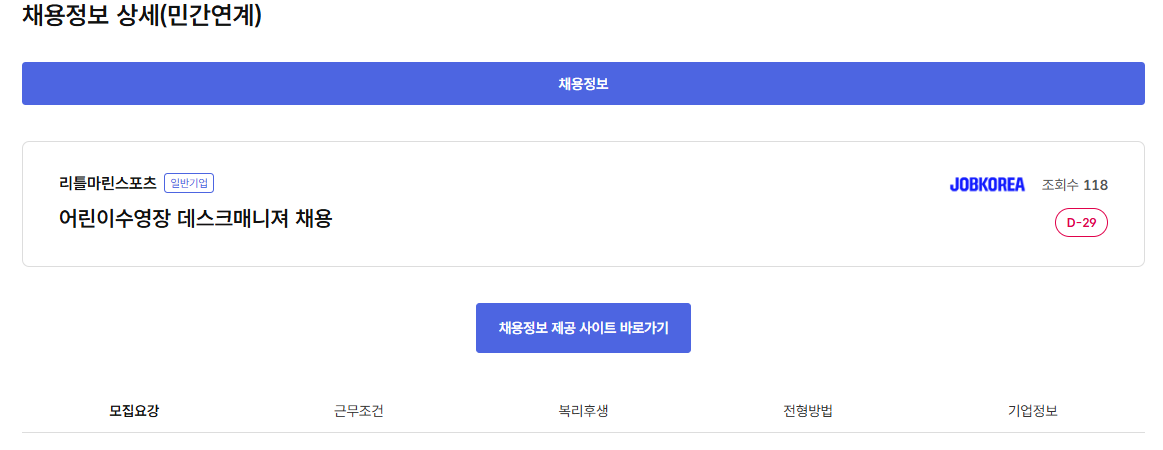Go to the 전형방법 tab

coord(808,411)
